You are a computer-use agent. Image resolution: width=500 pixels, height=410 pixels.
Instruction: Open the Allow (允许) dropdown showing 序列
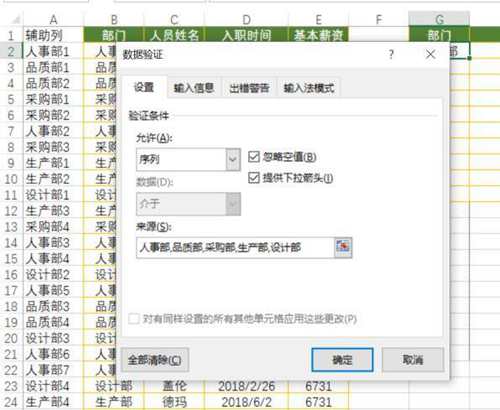188,160
